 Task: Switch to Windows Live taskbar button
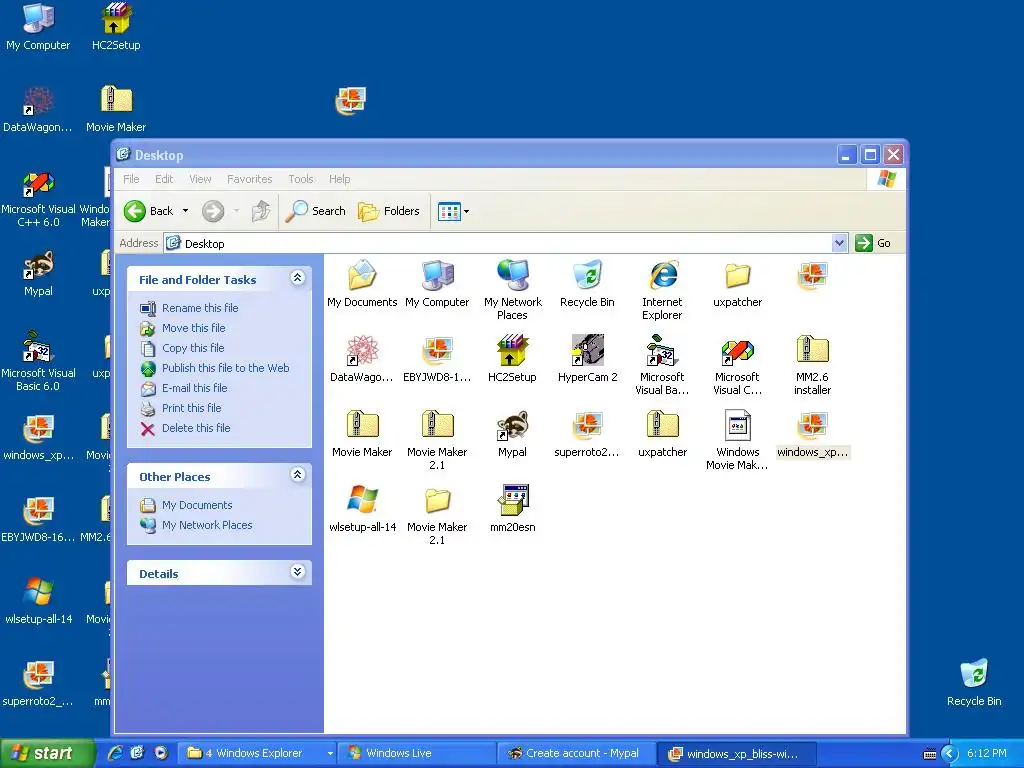pyautogui.click(x=419, y=753)
